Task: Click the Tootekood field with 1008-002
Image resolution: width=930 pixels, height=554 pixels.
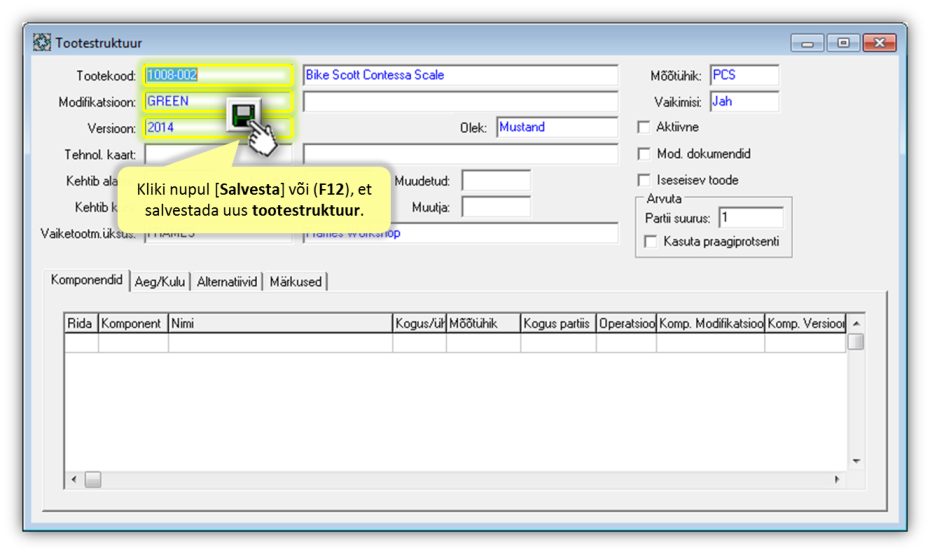Action: (218, 75)
